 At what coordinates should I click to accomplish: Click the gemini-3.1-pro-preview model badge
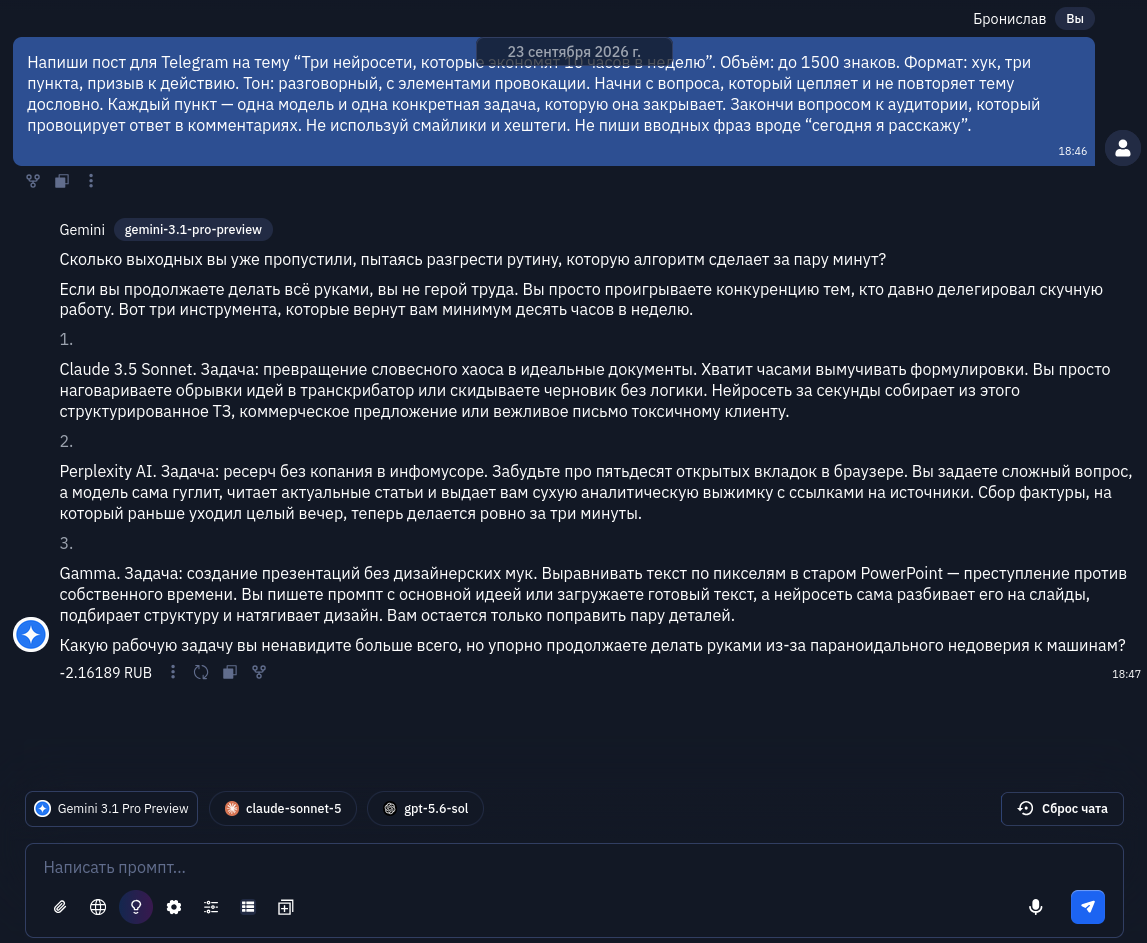tap(193, 230)
